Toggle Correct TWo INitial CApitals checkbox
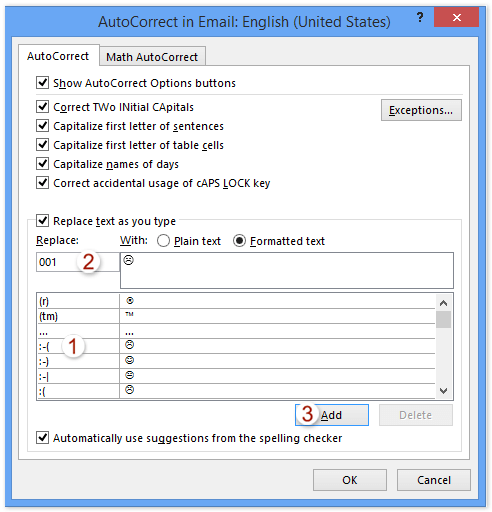The image size is (492, 512). pyautogui.click(x=42, y=107)
